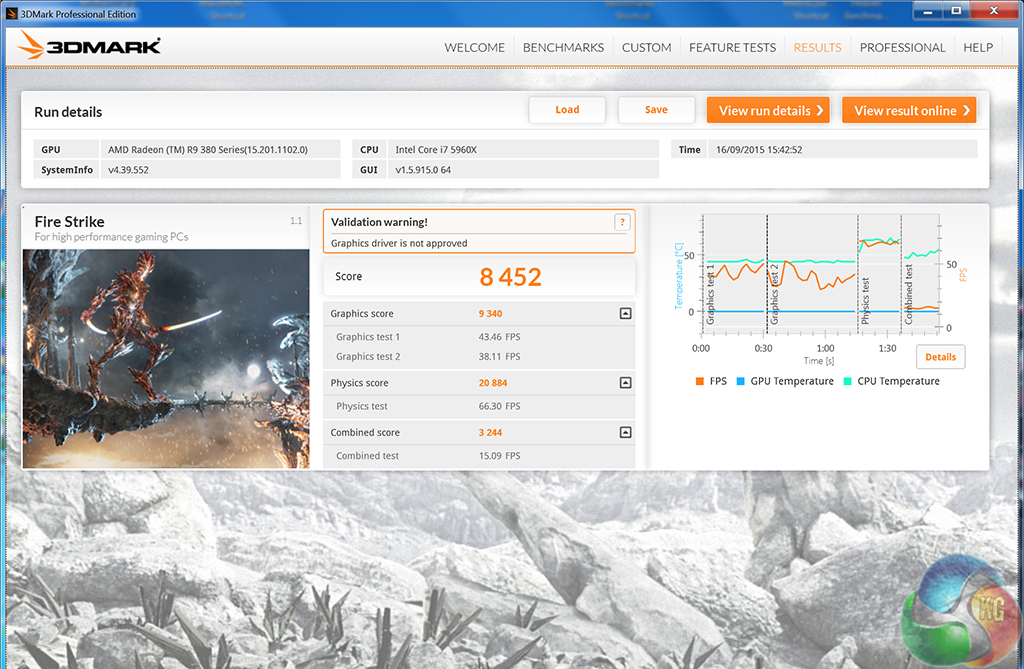Click the Fire Strike preview image

click(x=166, y=358)
